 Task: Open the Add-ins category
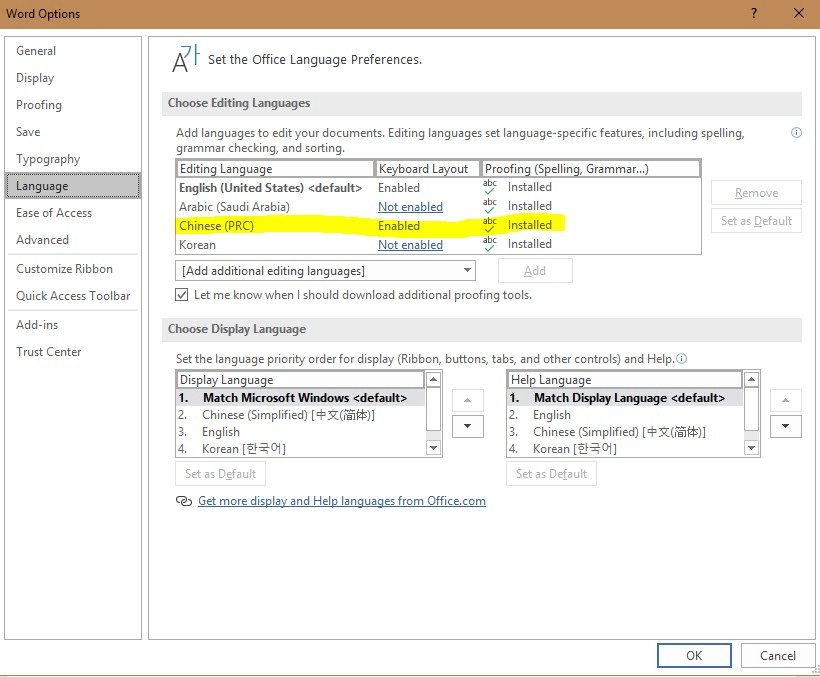click(73, 325)
